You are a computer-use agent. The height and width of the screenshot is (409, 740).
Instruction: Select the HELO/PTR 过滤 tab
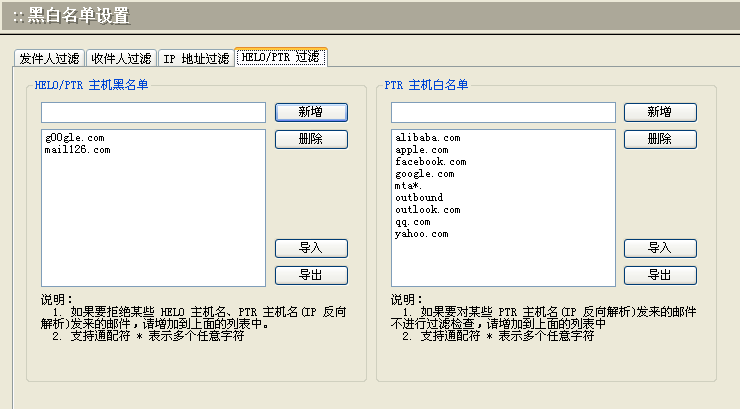pos(281,58)
